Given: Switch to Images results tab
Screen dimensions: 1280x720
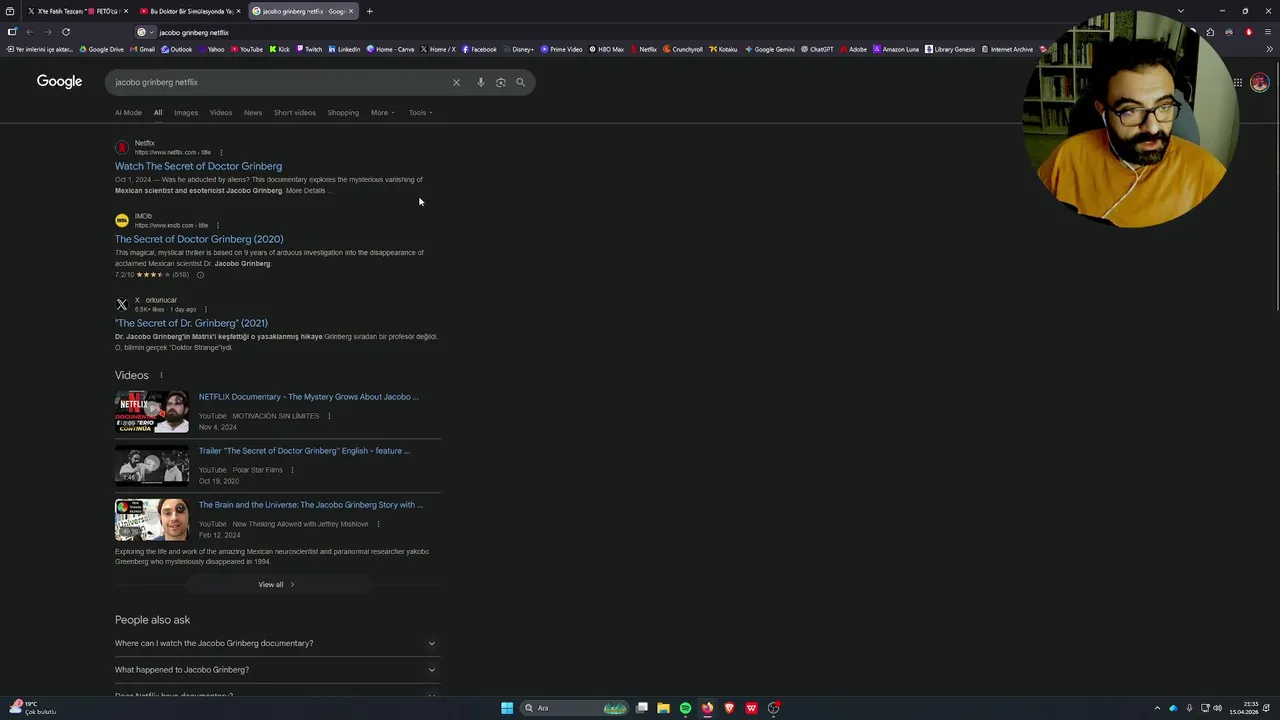Looking at the screenshot, I should [x=186, y=113].
